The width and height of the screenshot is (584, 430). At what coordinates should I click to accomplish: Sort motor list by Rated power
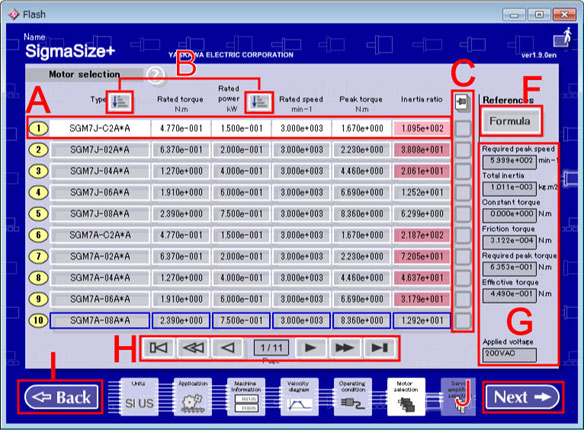coord(259,102)
